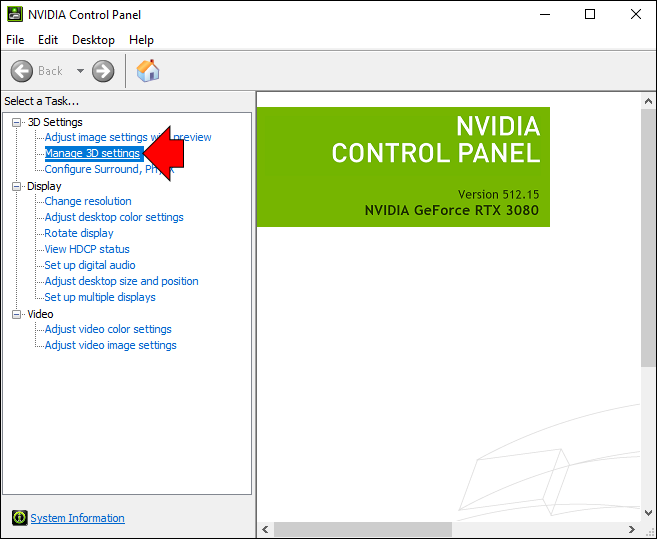This screenshot has height=539, width=657.
Task: Close the NVIDIA Control Panel window
Action: coord(636,14)
